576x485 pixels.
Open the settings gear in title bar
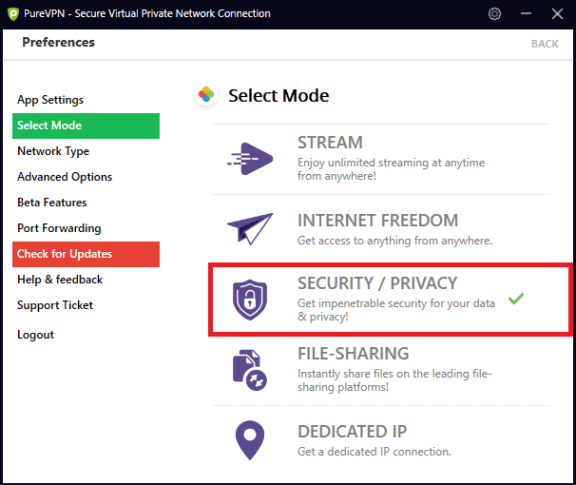(x=494, y=14)
